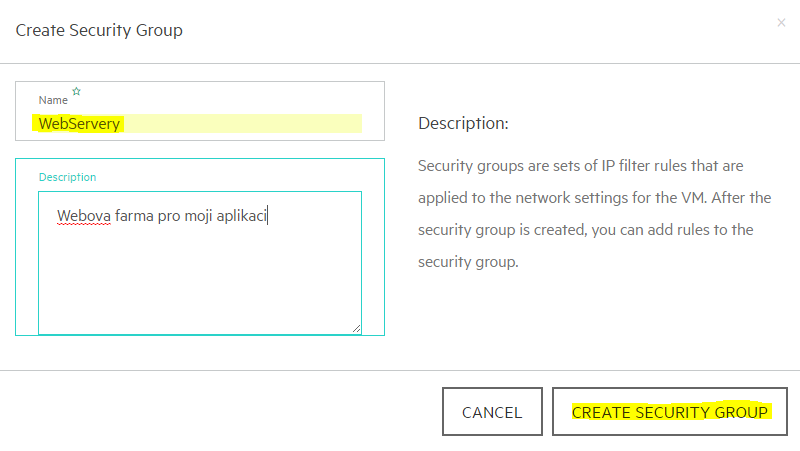The image size is (800, 451).
Task: Click the security groups help paragraph
Action: click(x=594, y=214)
